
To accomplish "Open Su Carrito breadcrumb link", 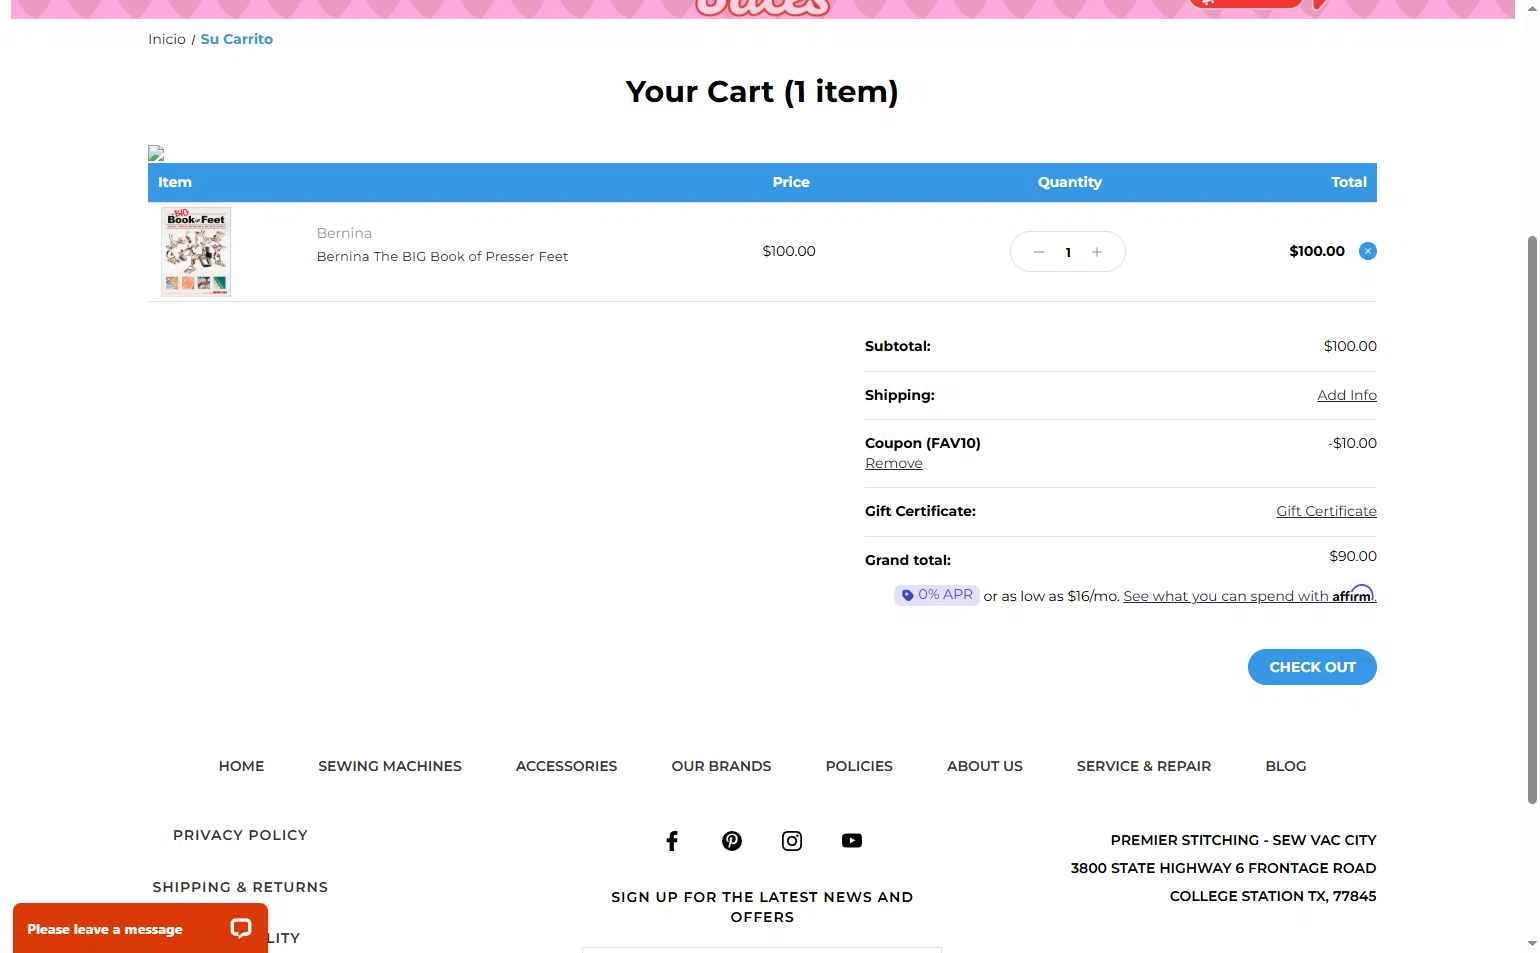I will coord(237,39).
